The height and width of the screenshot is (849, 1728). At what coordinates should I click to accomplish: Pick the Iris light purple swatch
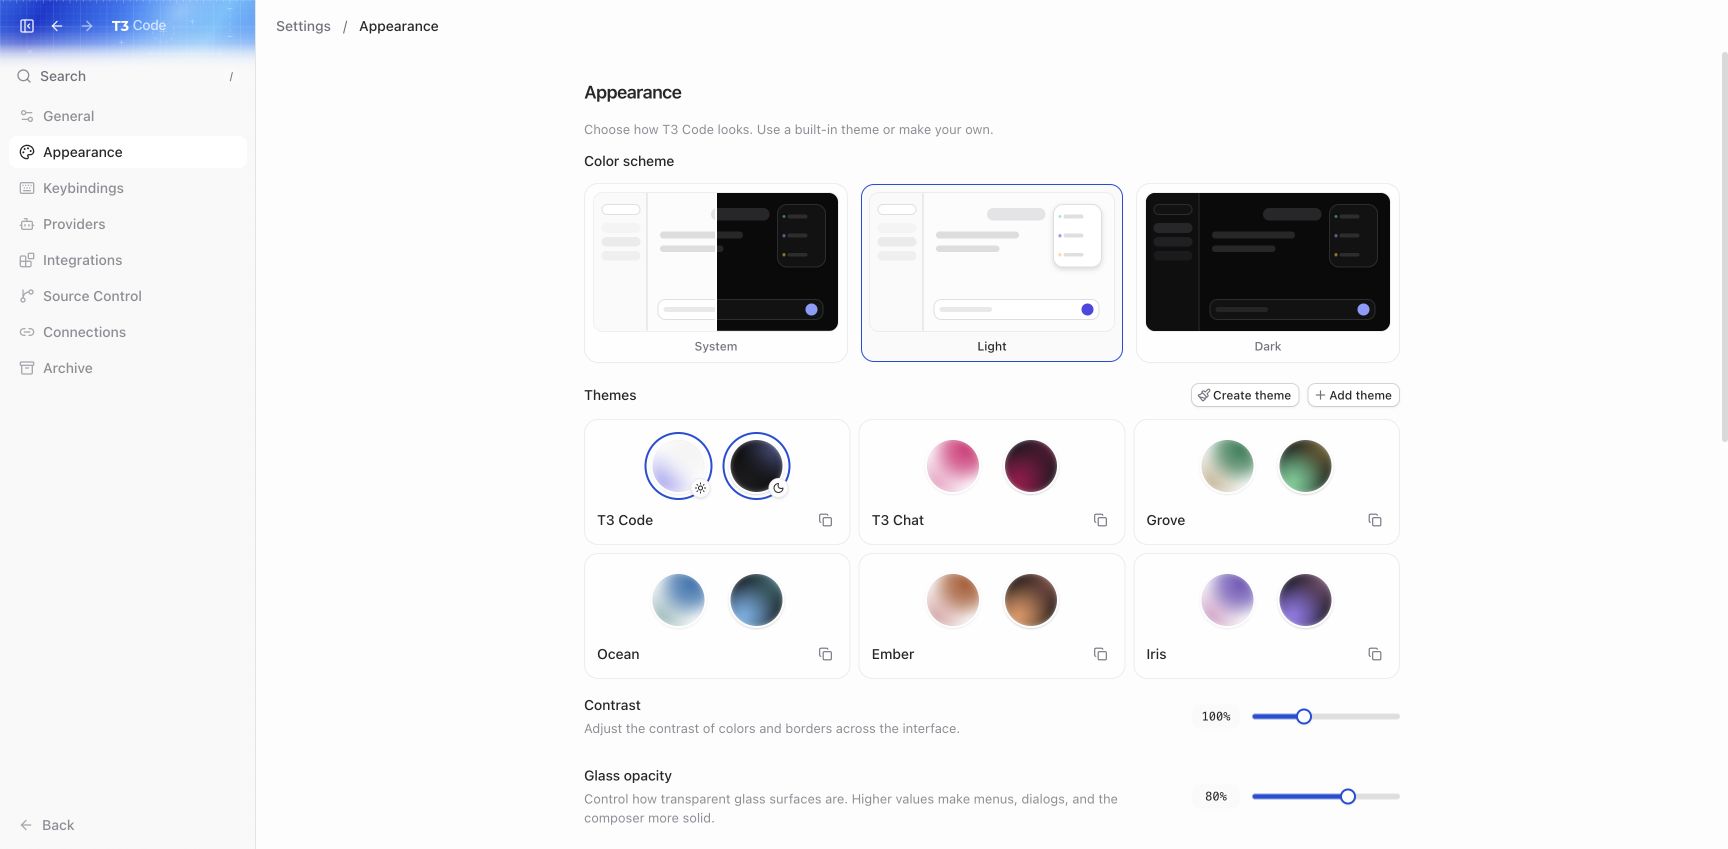[x=1227, y=600]
